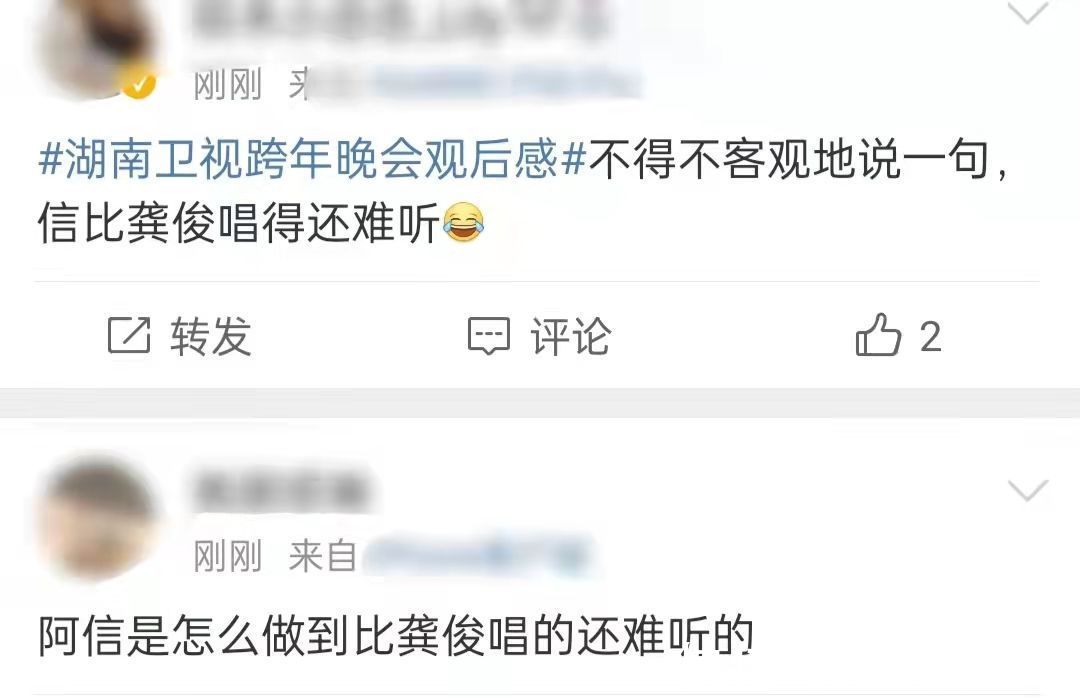Click the blurred source link after 来自
Screen dimensions: 1080x698
click(477, 555)
